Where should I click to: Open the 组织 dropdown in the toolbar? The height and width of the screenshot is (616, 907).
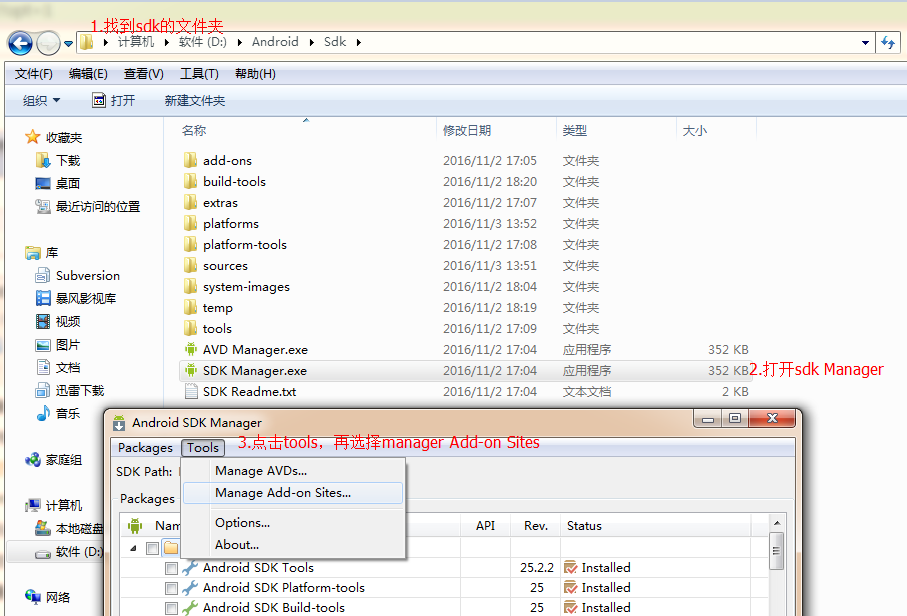(41, 101)
